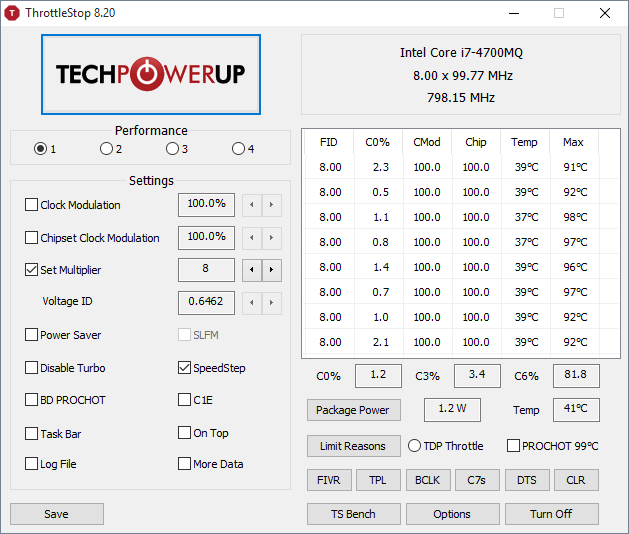
Task: Enable the Power Saver checkbox
Action: pyautogui.click(x=31, y=335)
